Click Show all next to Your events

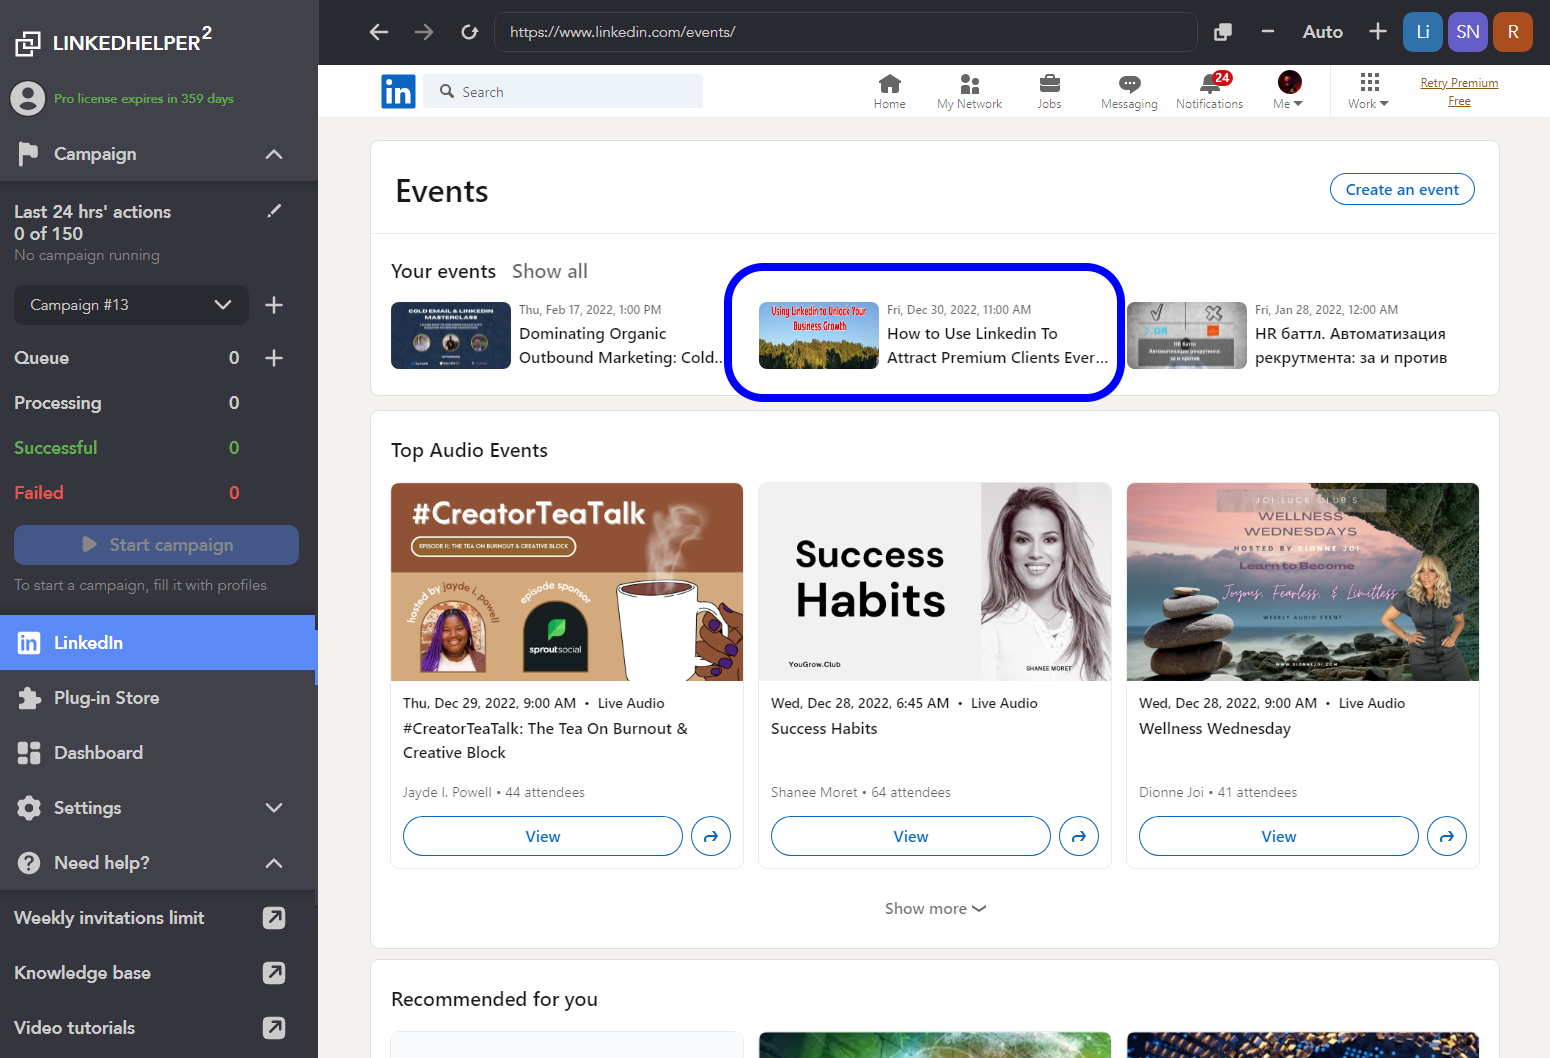click(550, 271)
